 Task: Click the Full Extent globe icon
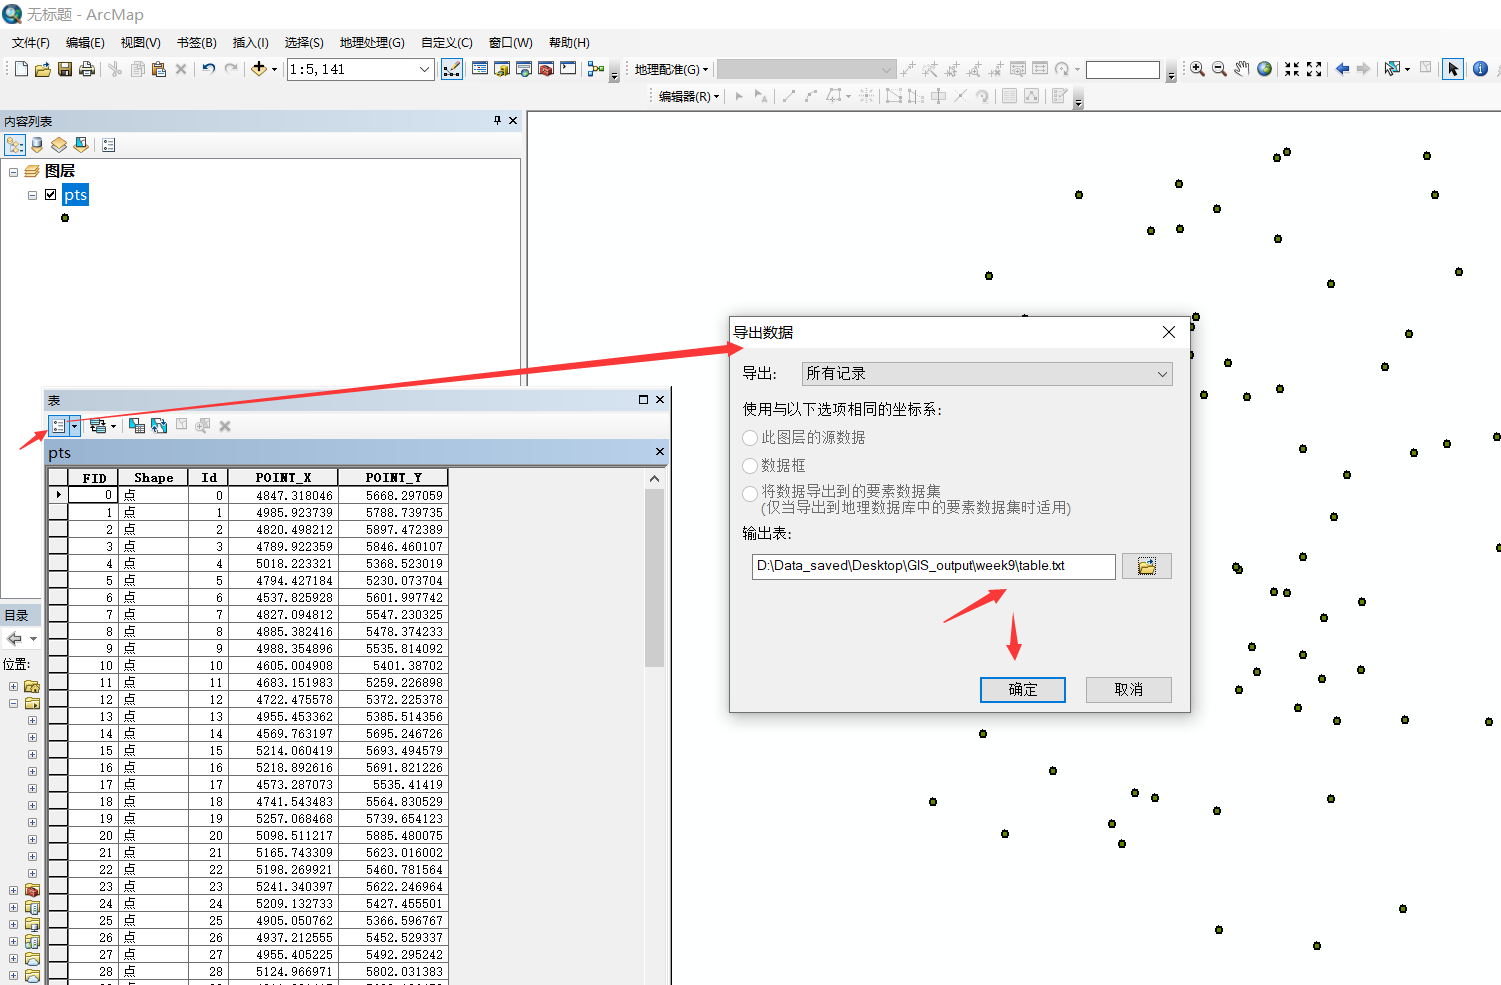[1264, 69]
